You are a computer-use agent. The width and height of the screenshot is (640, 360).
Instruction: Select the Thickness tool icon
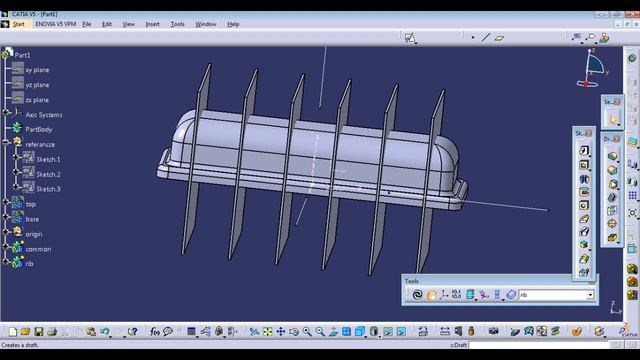click(612, 211)
